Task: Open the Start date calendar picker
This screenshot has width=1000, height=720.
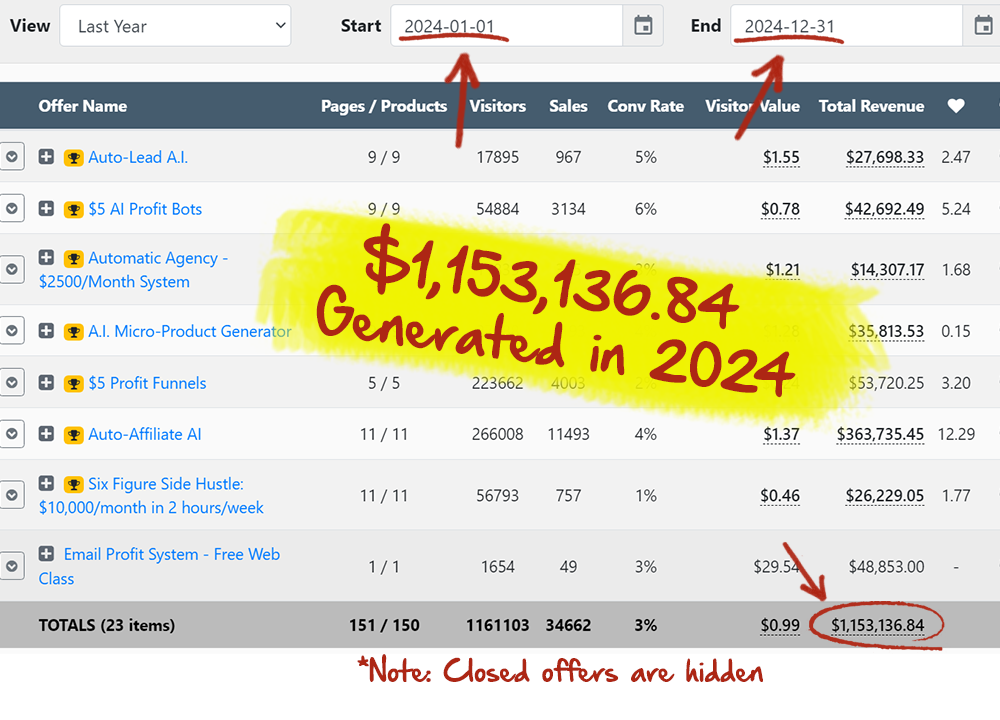Action: tap(643, 26)
